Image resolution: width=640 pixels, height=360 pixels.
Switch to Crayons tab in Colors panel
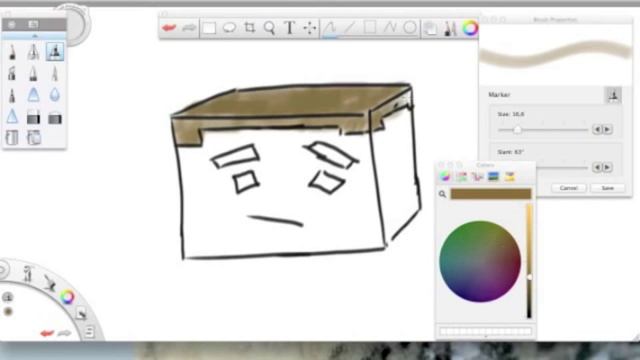[510, 176]
